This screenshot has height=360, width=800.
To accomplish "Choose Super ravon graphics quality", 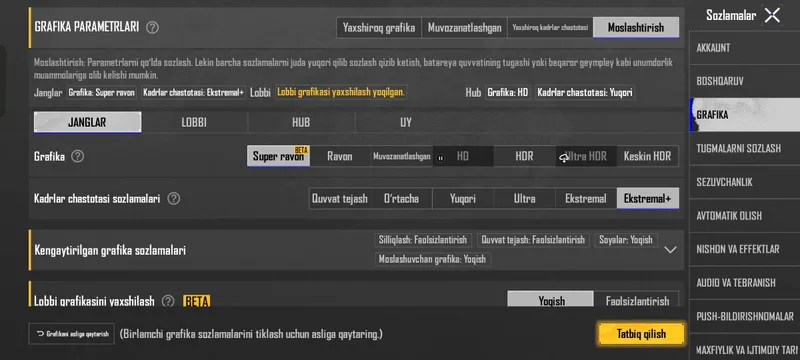I will click(x=279, y=156).
